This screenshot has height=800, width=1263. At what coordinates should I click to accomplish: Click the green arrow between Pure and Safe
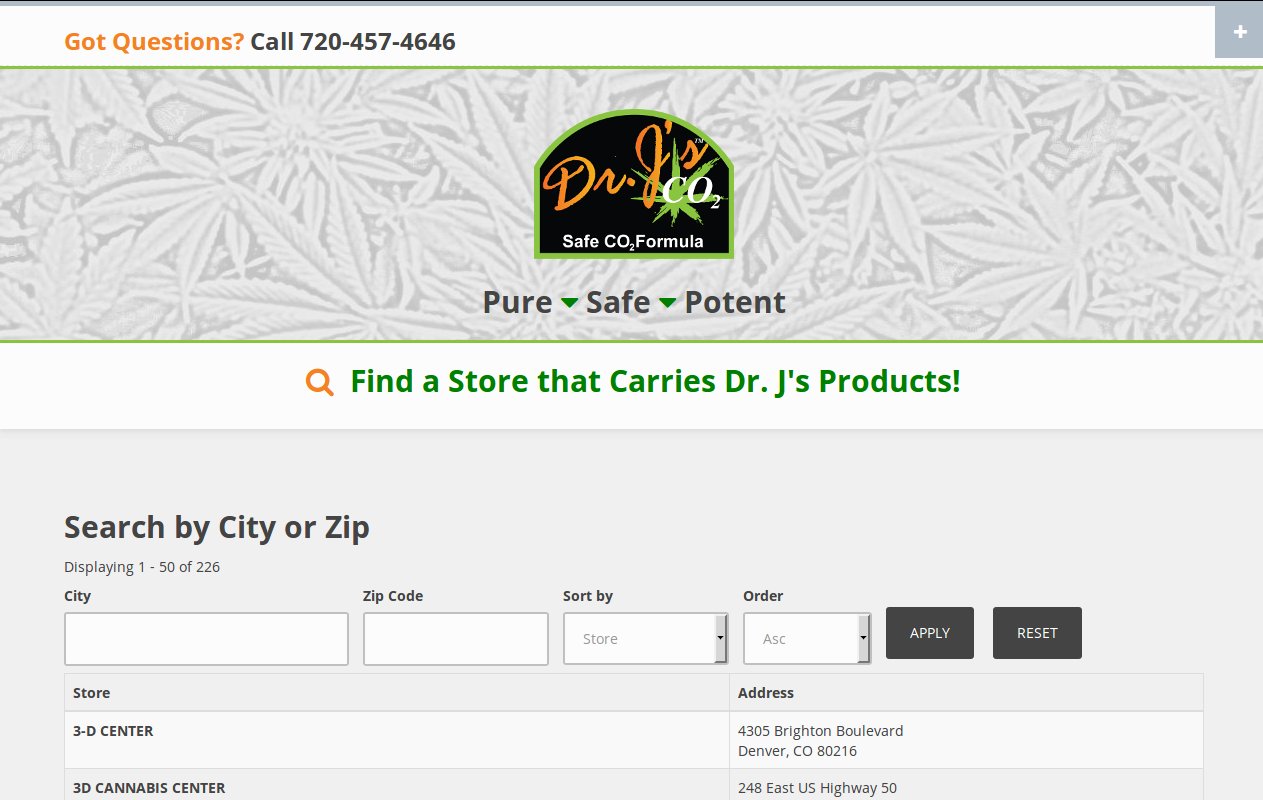(x=569, y=302)
